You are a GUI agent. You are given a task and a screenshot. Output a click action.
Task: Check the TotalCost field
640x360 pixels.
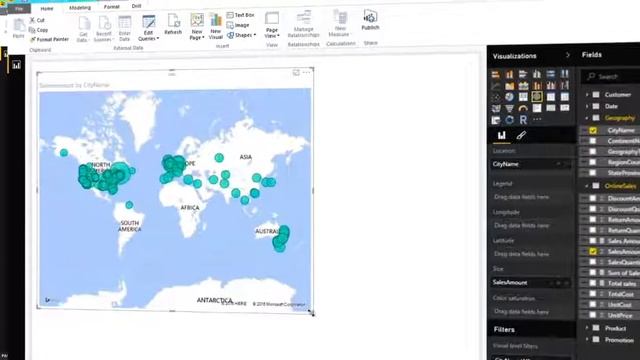point(593,294)
